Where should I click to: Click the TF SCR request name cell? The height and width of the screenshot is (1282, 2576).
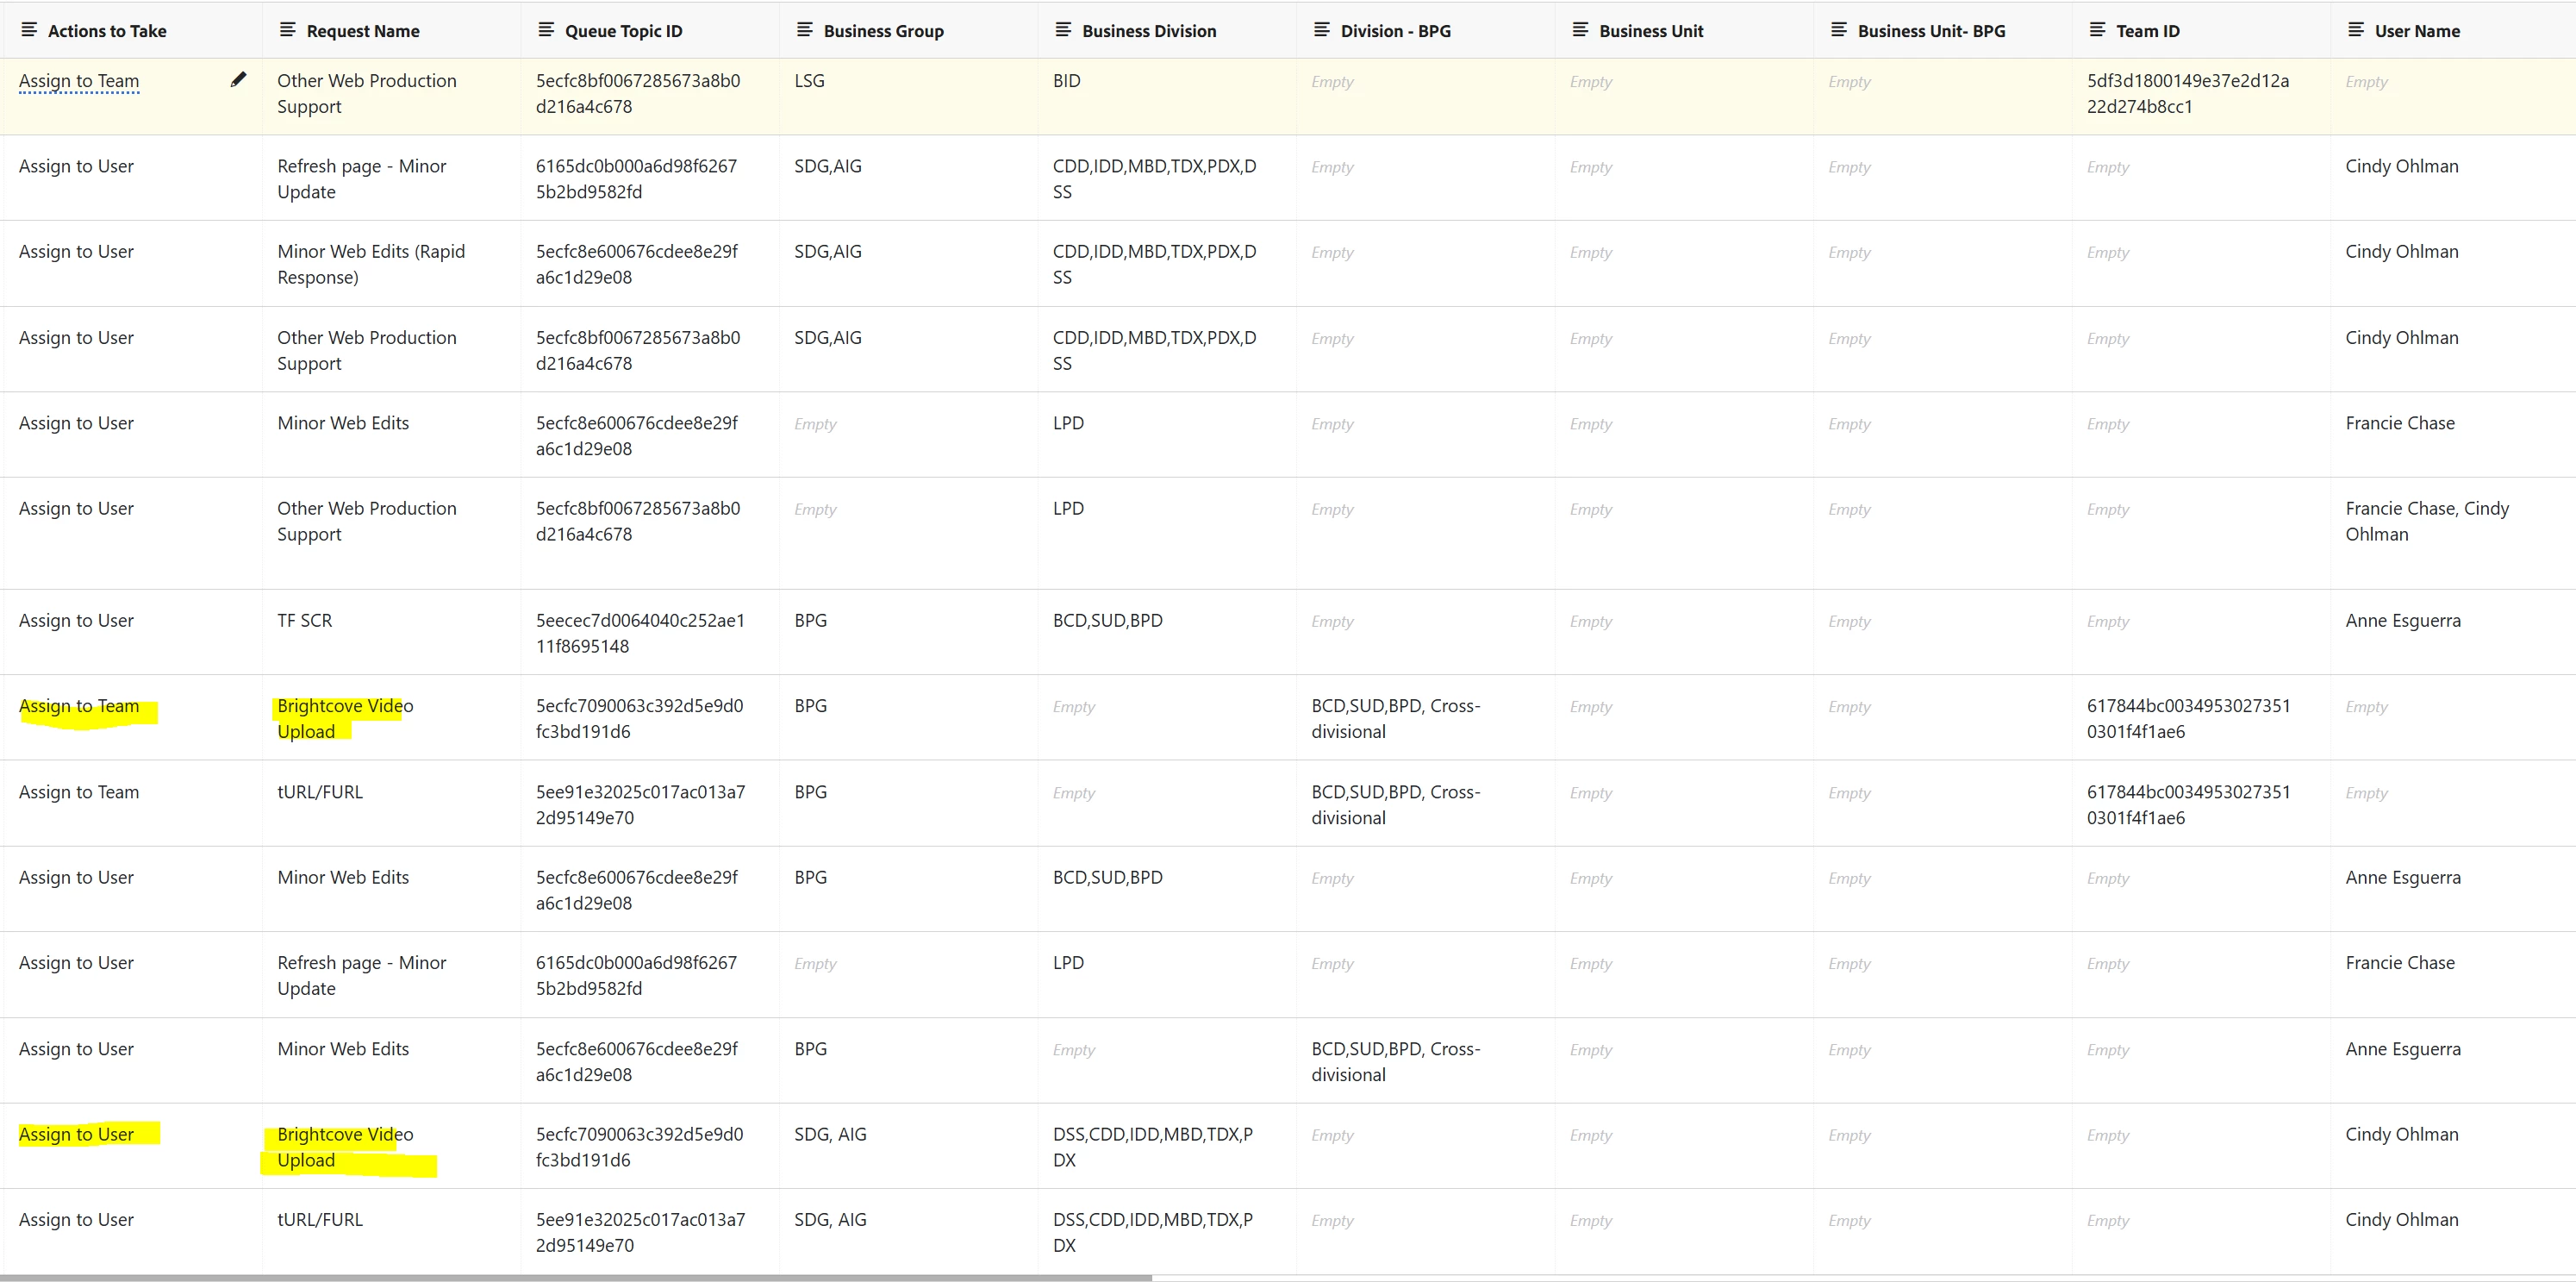305,620
